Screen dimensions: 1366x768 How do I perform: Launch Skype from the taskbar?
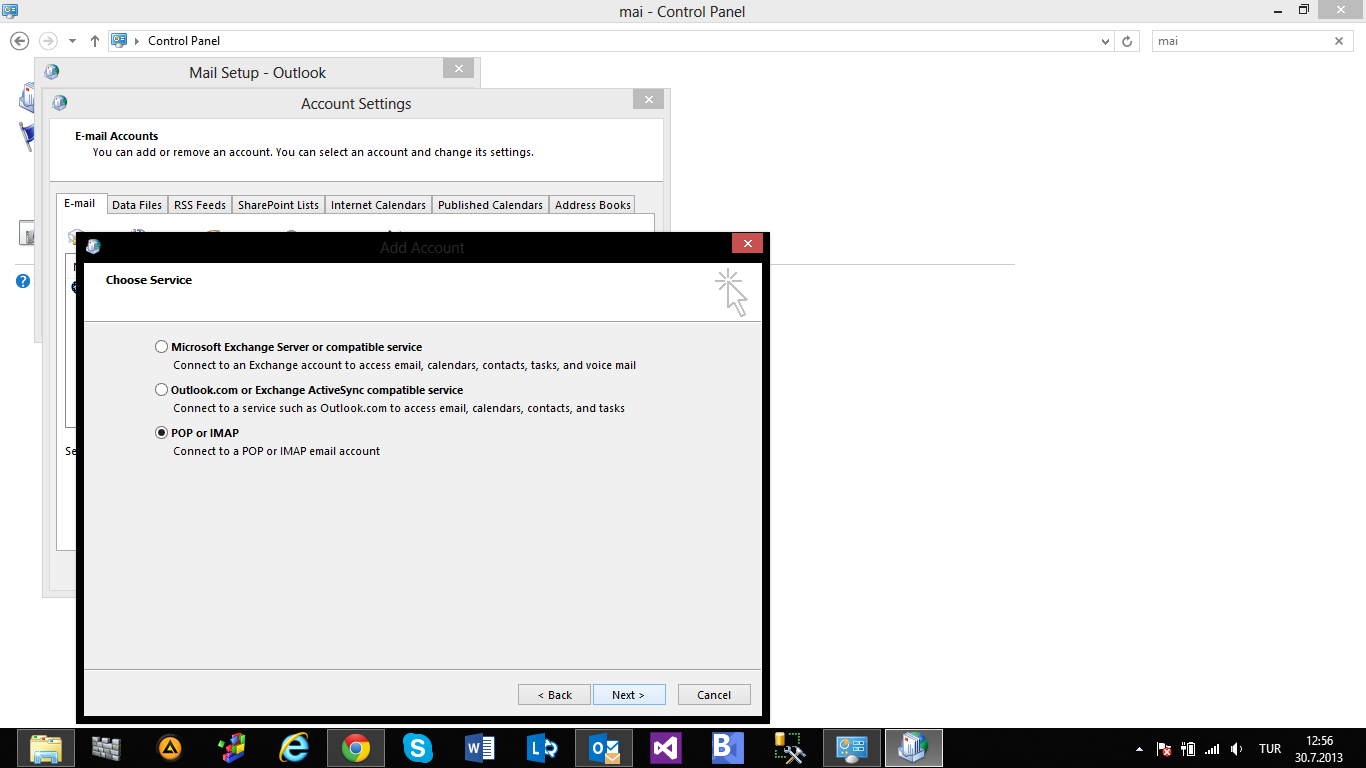(x=417, y=748)
